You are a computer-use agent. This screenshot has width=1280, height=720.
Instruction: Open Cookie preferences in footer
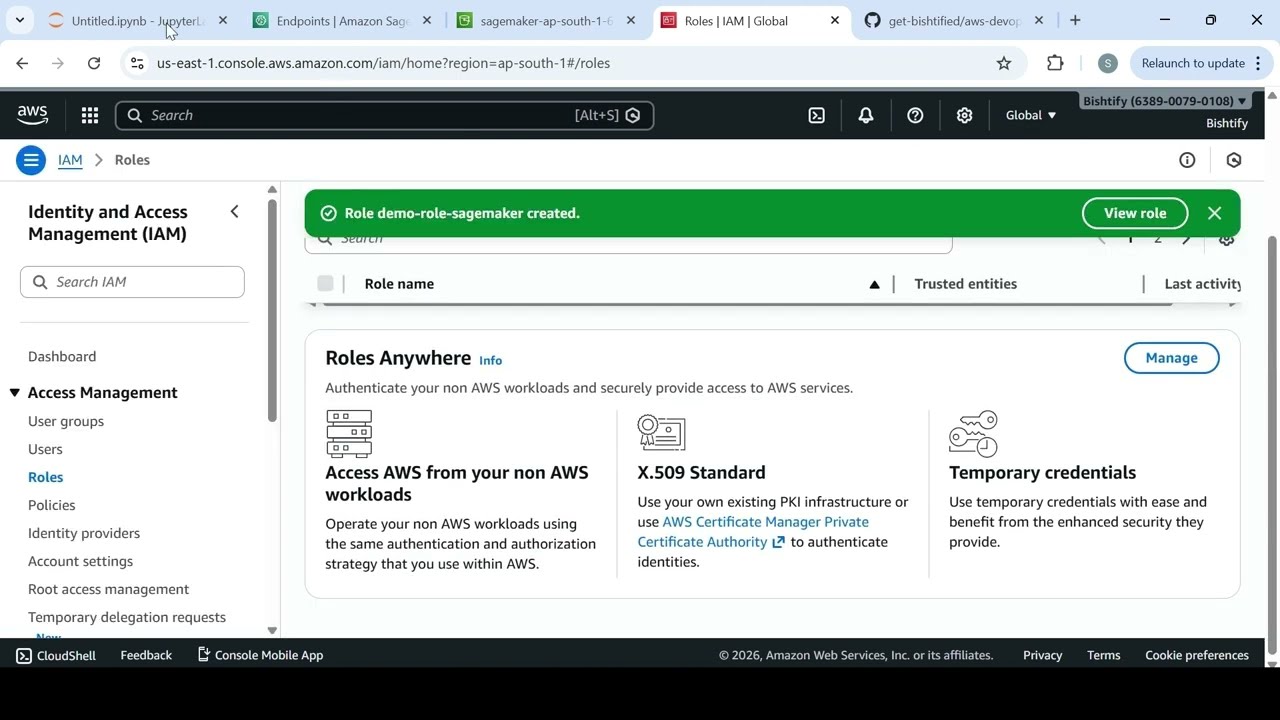click(1196, 655)
